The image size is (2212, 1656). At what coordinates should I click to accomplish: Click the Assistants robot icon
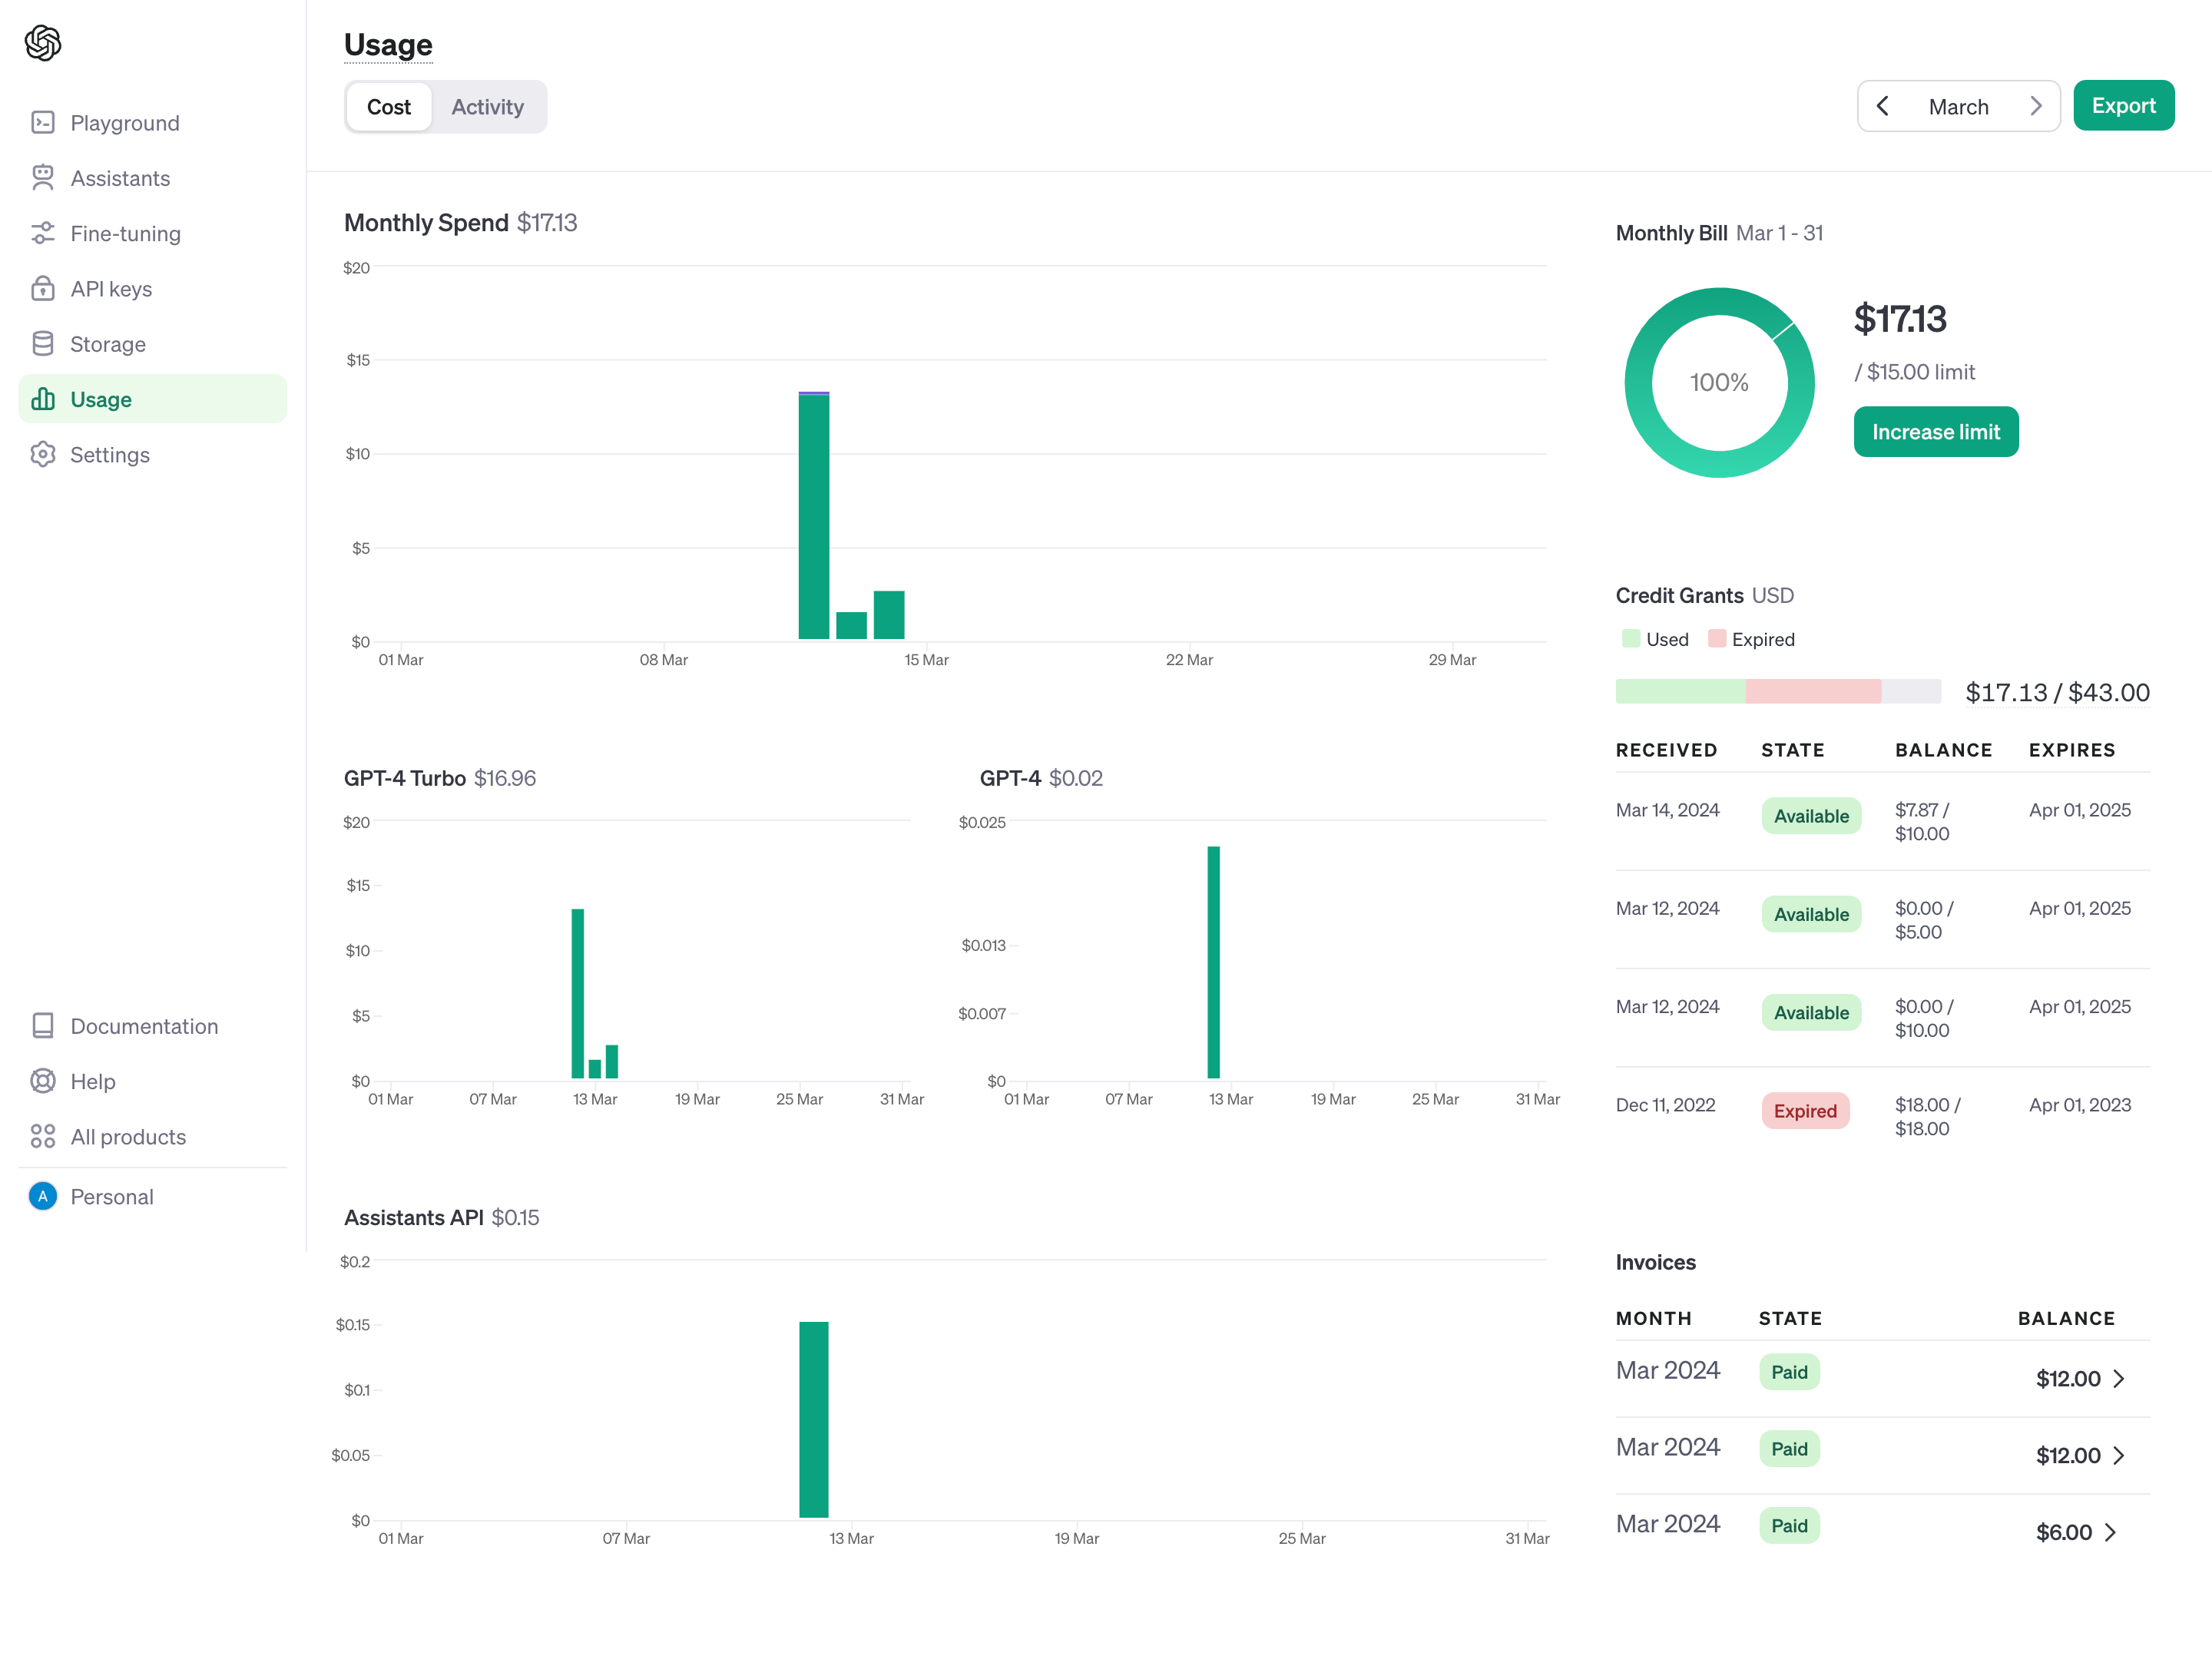coord(43,178)
